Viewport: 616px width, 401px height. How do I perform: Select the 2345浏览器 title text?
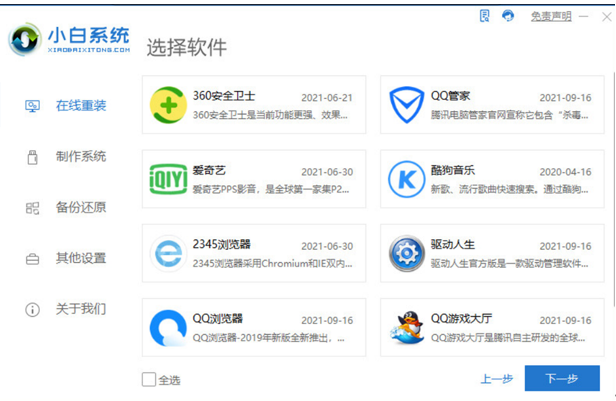(x=222, y=244)
